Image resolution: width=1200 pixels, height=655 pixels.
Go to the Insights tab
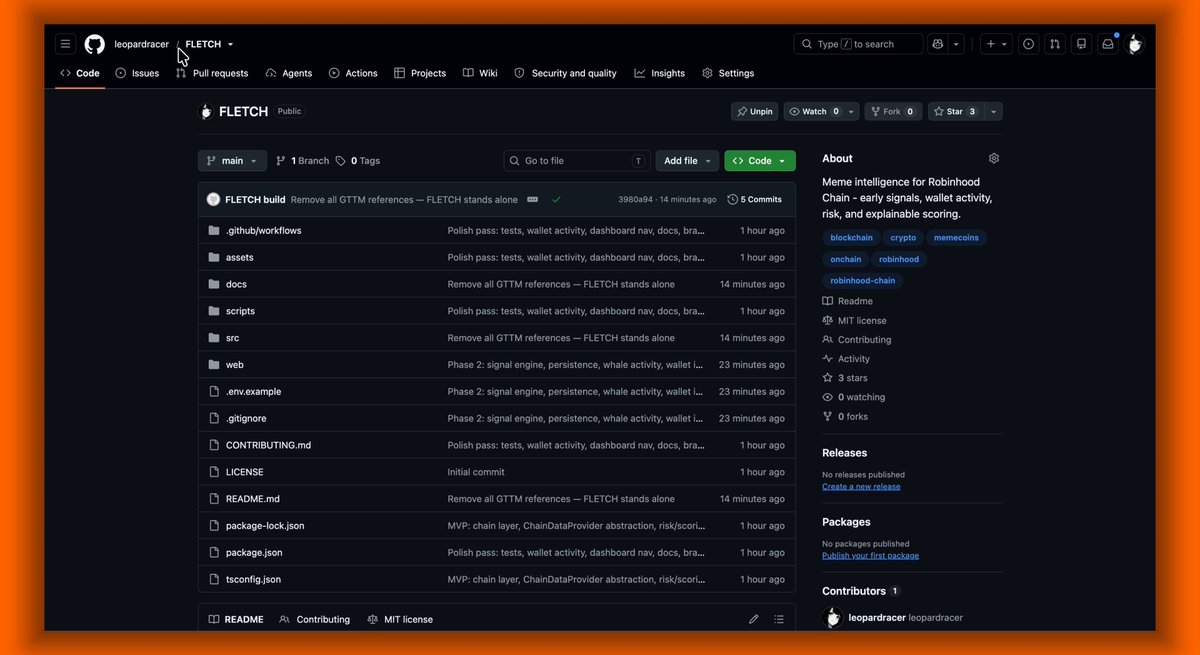[660, 73]
